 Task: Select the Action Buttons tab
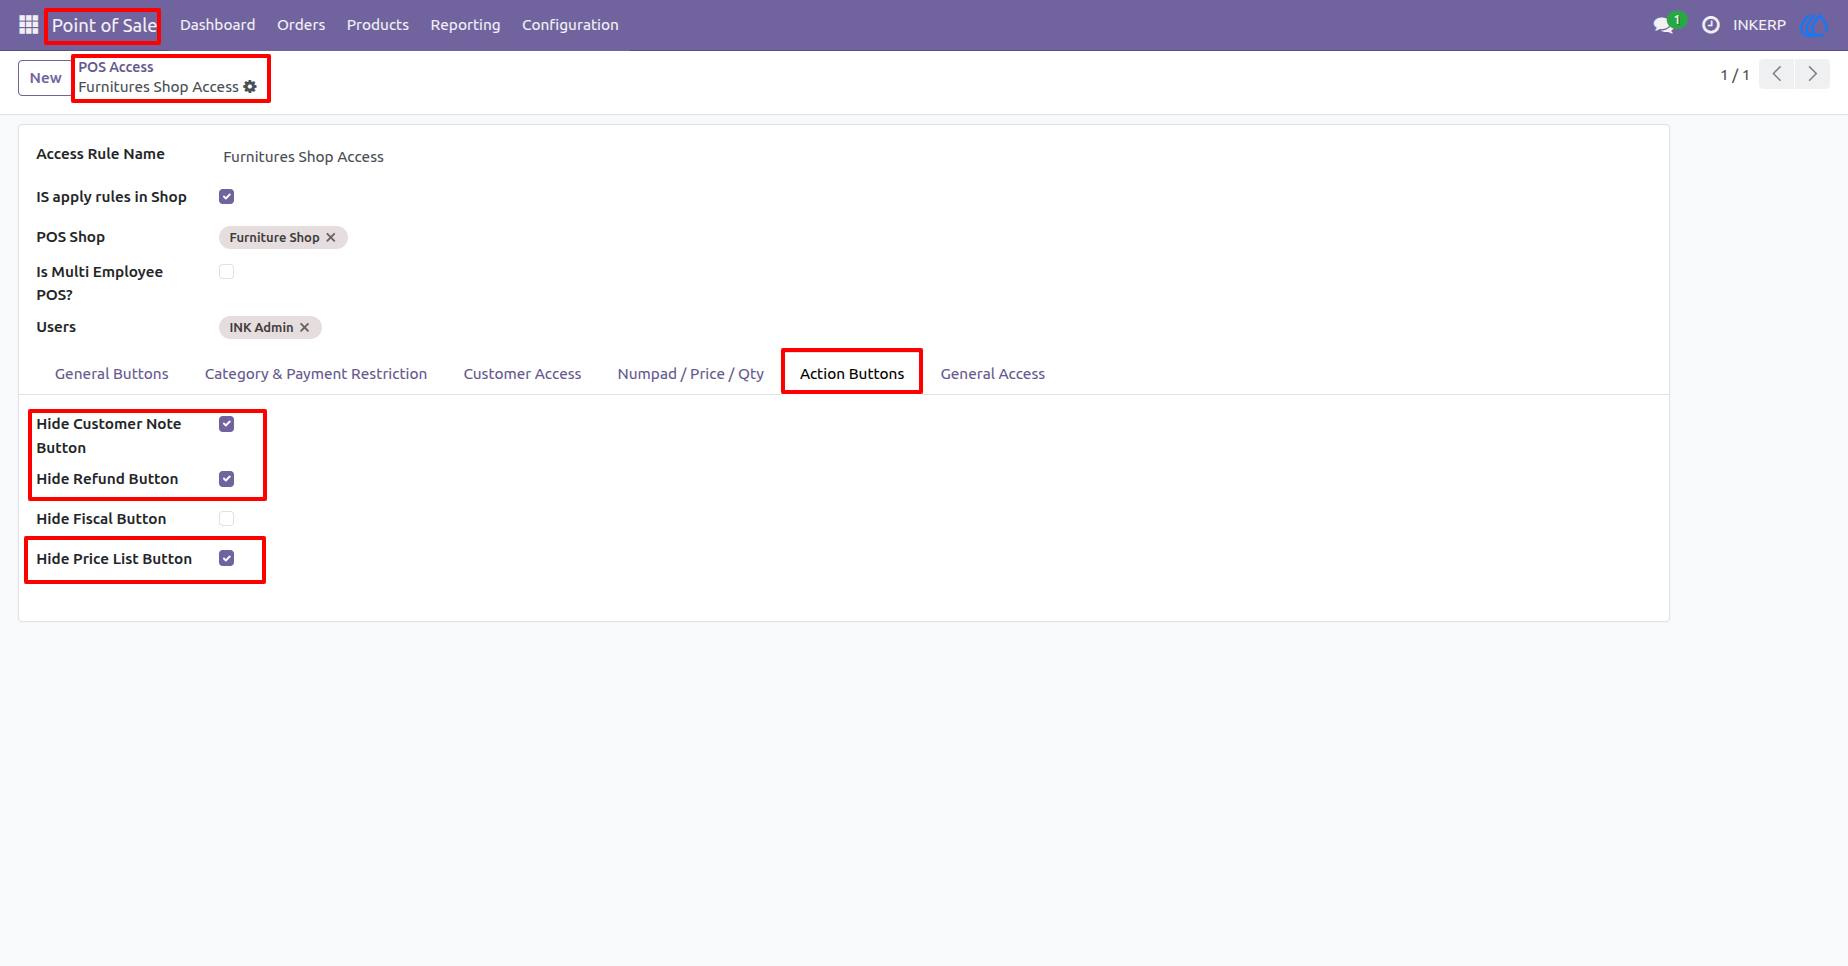coord(852,374)
